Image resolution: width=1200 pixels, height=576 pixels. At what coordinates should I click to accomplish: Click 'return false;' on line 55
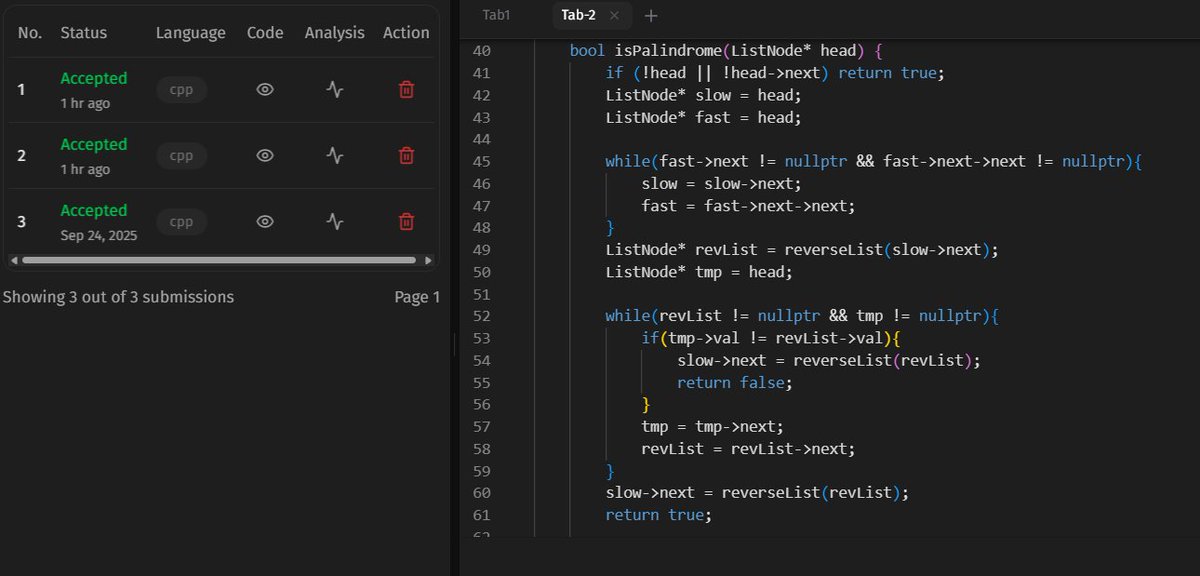735,382
